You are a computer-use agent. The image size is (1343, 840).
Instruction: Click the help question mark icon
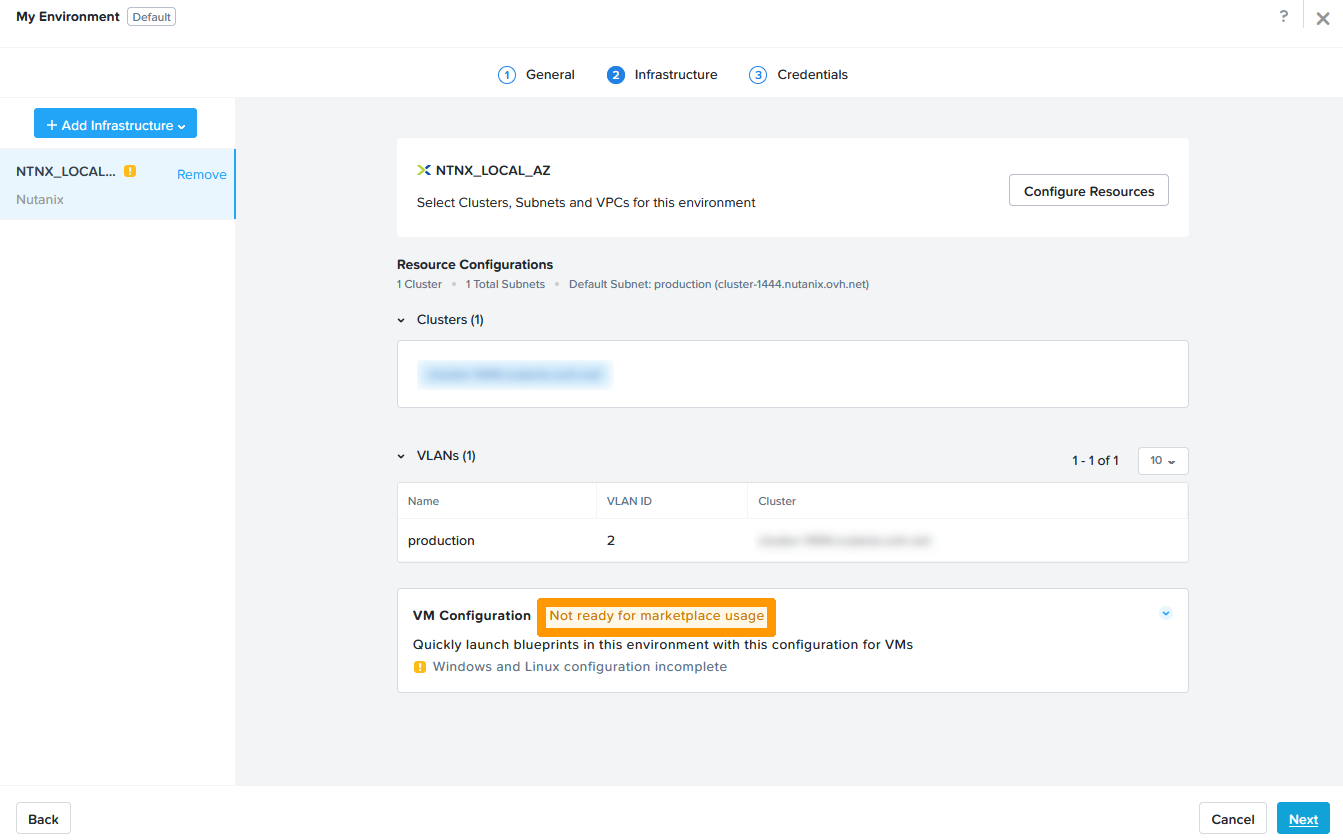1284,16
